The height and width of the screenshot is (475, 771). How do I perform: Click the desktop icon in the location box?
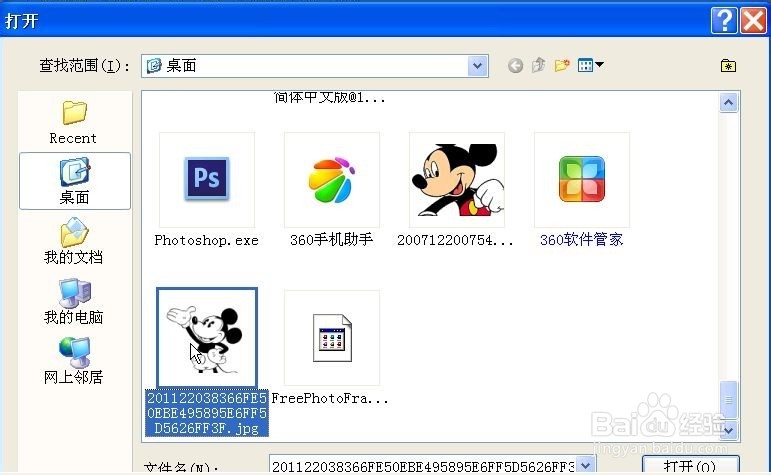154,65
